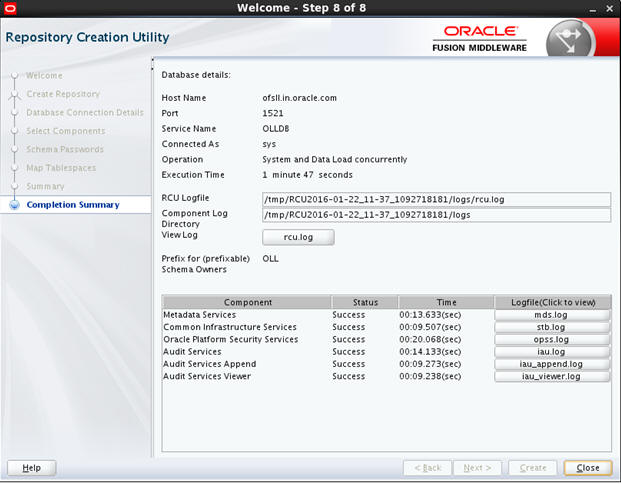Open the iau_viewer.log logfile
Screen dimensions: 621x484
click(x=552, y=377)
